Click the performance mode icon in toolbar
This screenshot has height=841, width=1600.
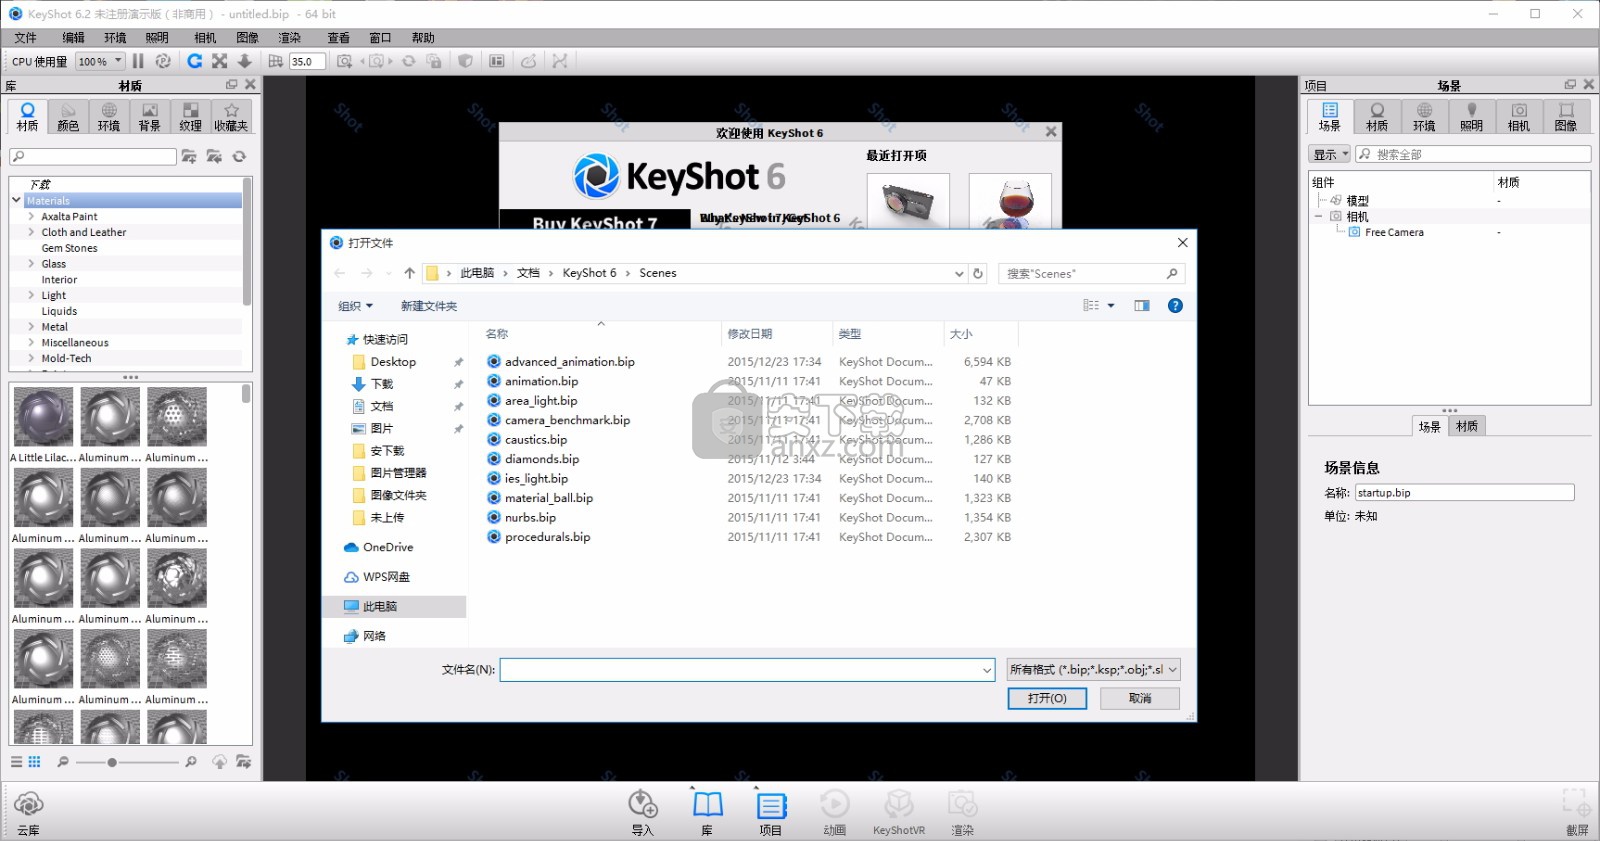pyautogui.click(x=163, y=61)
